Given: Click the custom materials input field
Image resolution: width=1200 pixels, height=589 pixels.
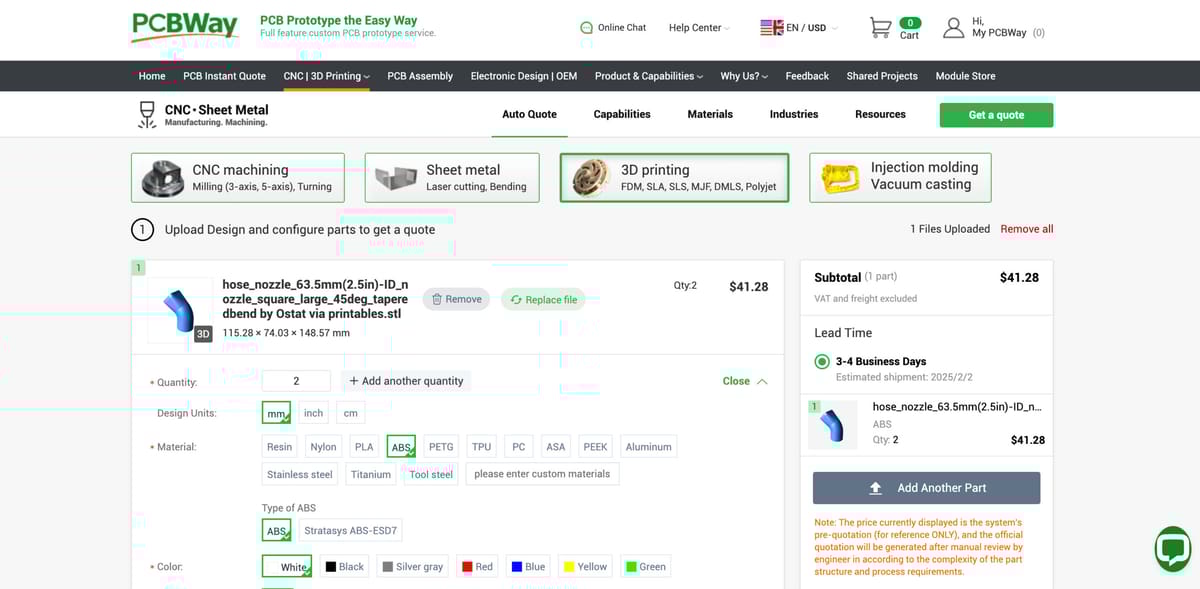Looking at the screenshot, I should pos(542,474).
